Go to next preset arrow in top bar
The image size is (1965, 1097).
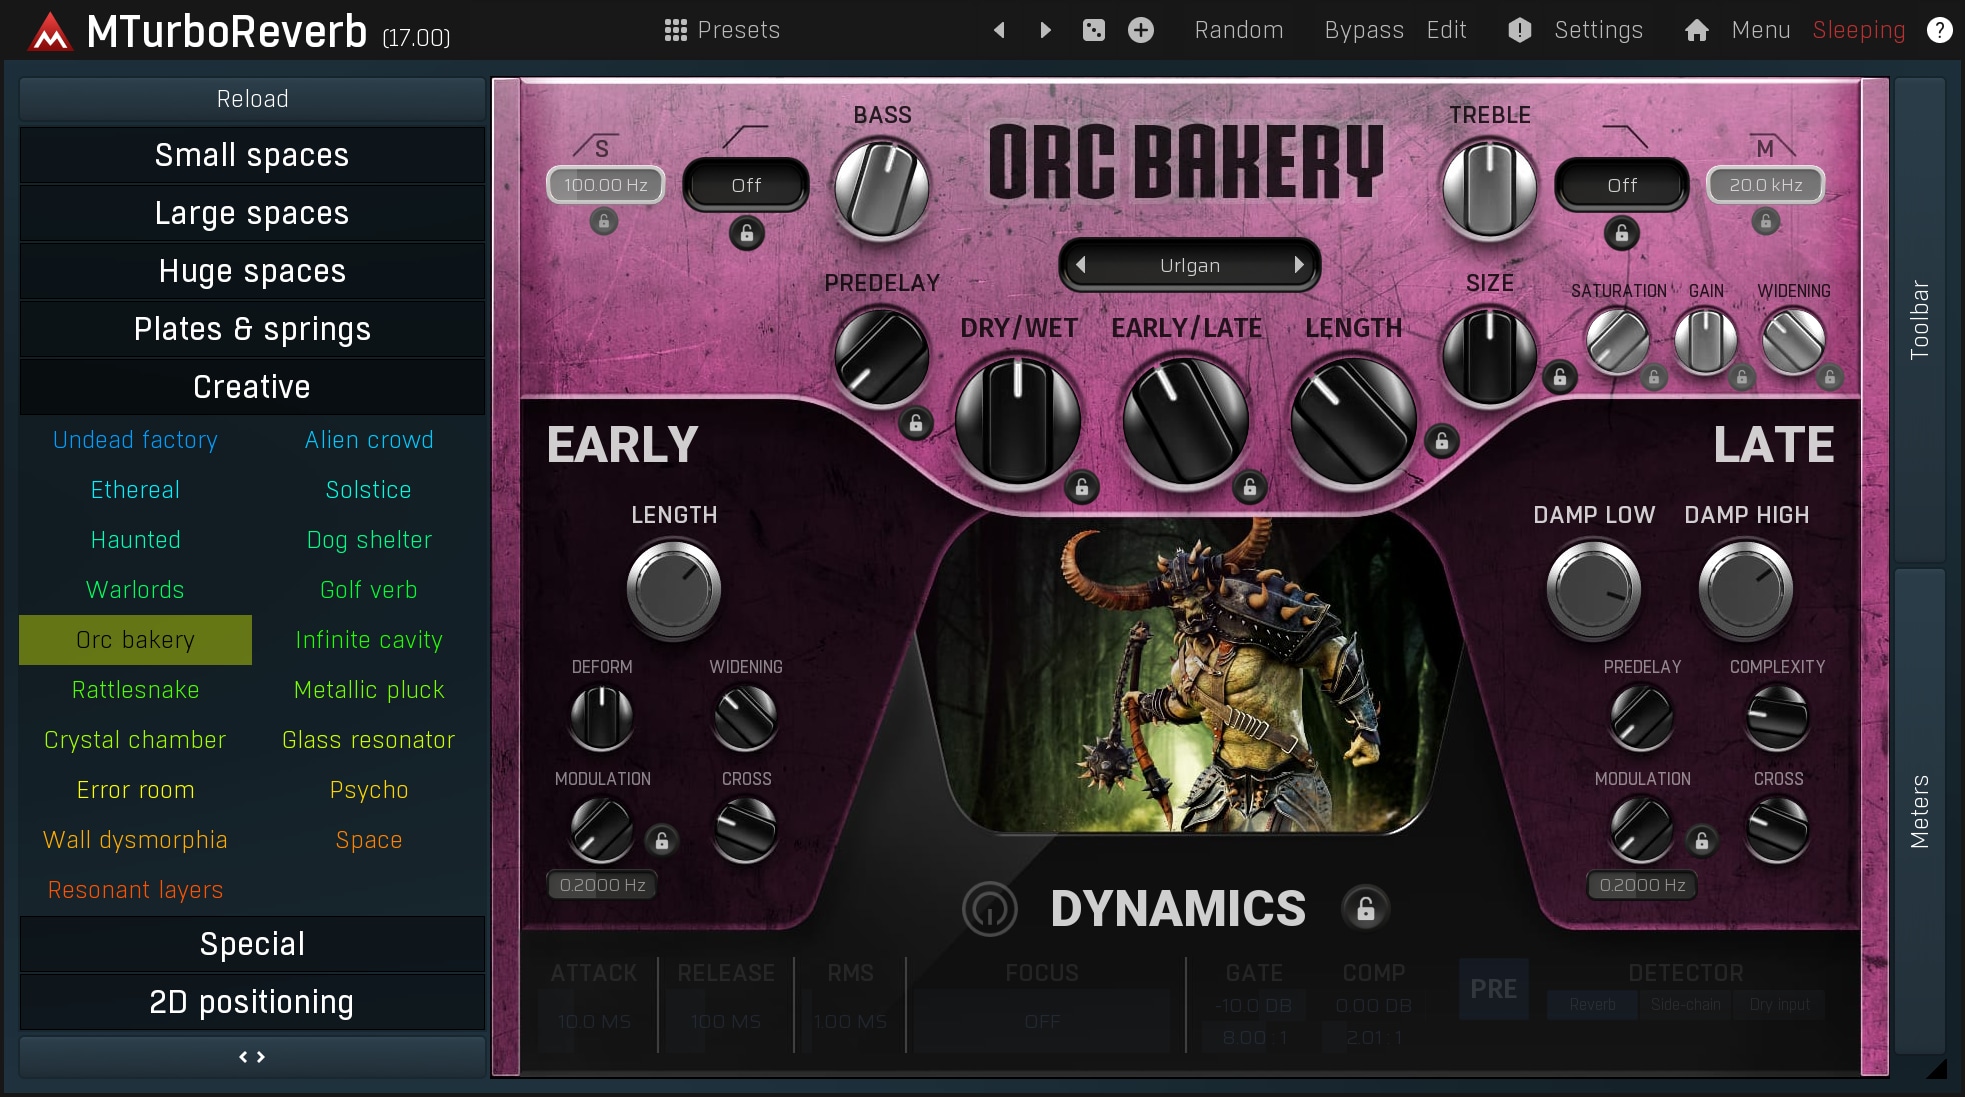coord(1045,30)
